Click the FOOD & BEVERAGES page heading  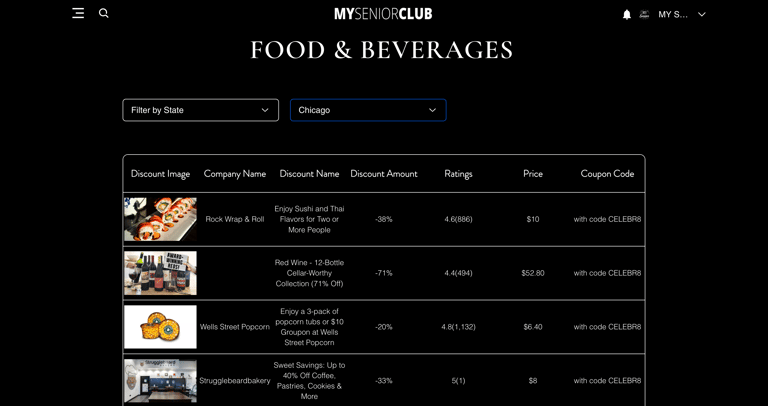pyautogui.click(x=382, y=50)
